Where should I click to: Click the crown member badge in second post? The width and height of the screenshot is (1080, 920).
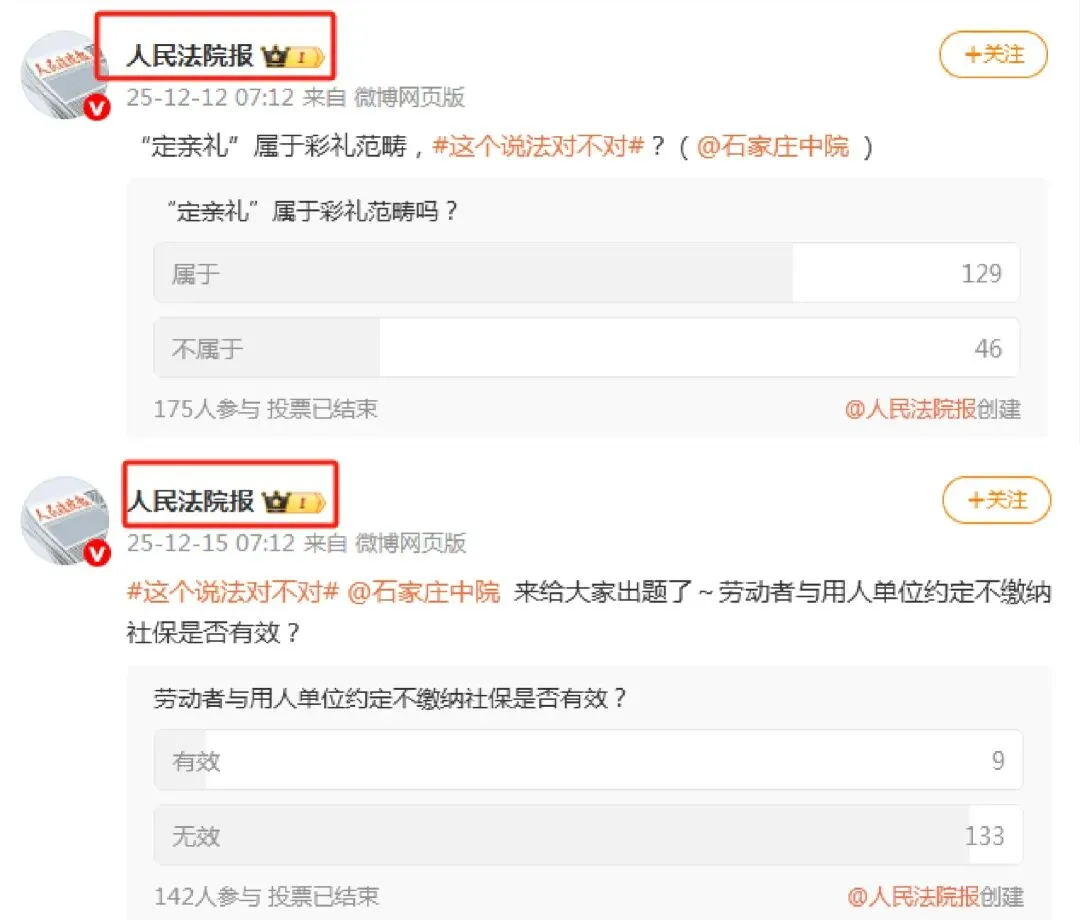coord(294,502)
